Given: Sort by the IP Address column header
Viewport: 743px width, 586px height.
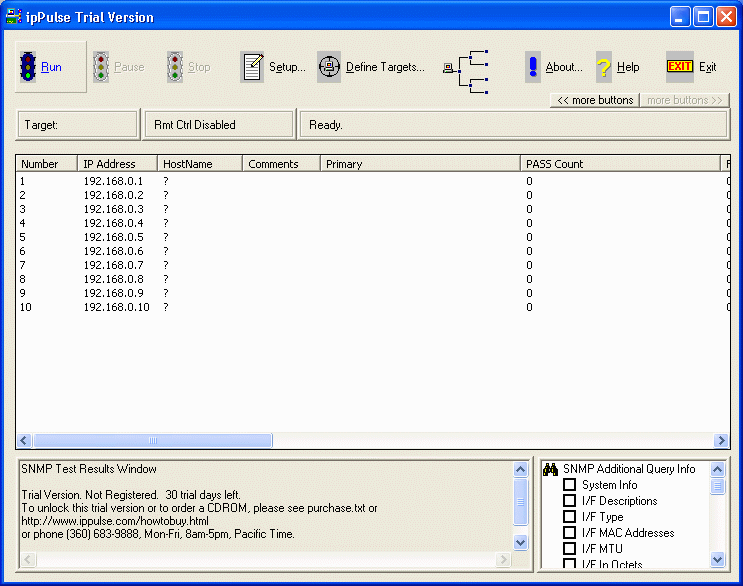Looking at the screenshot, I should coord(117,164).
